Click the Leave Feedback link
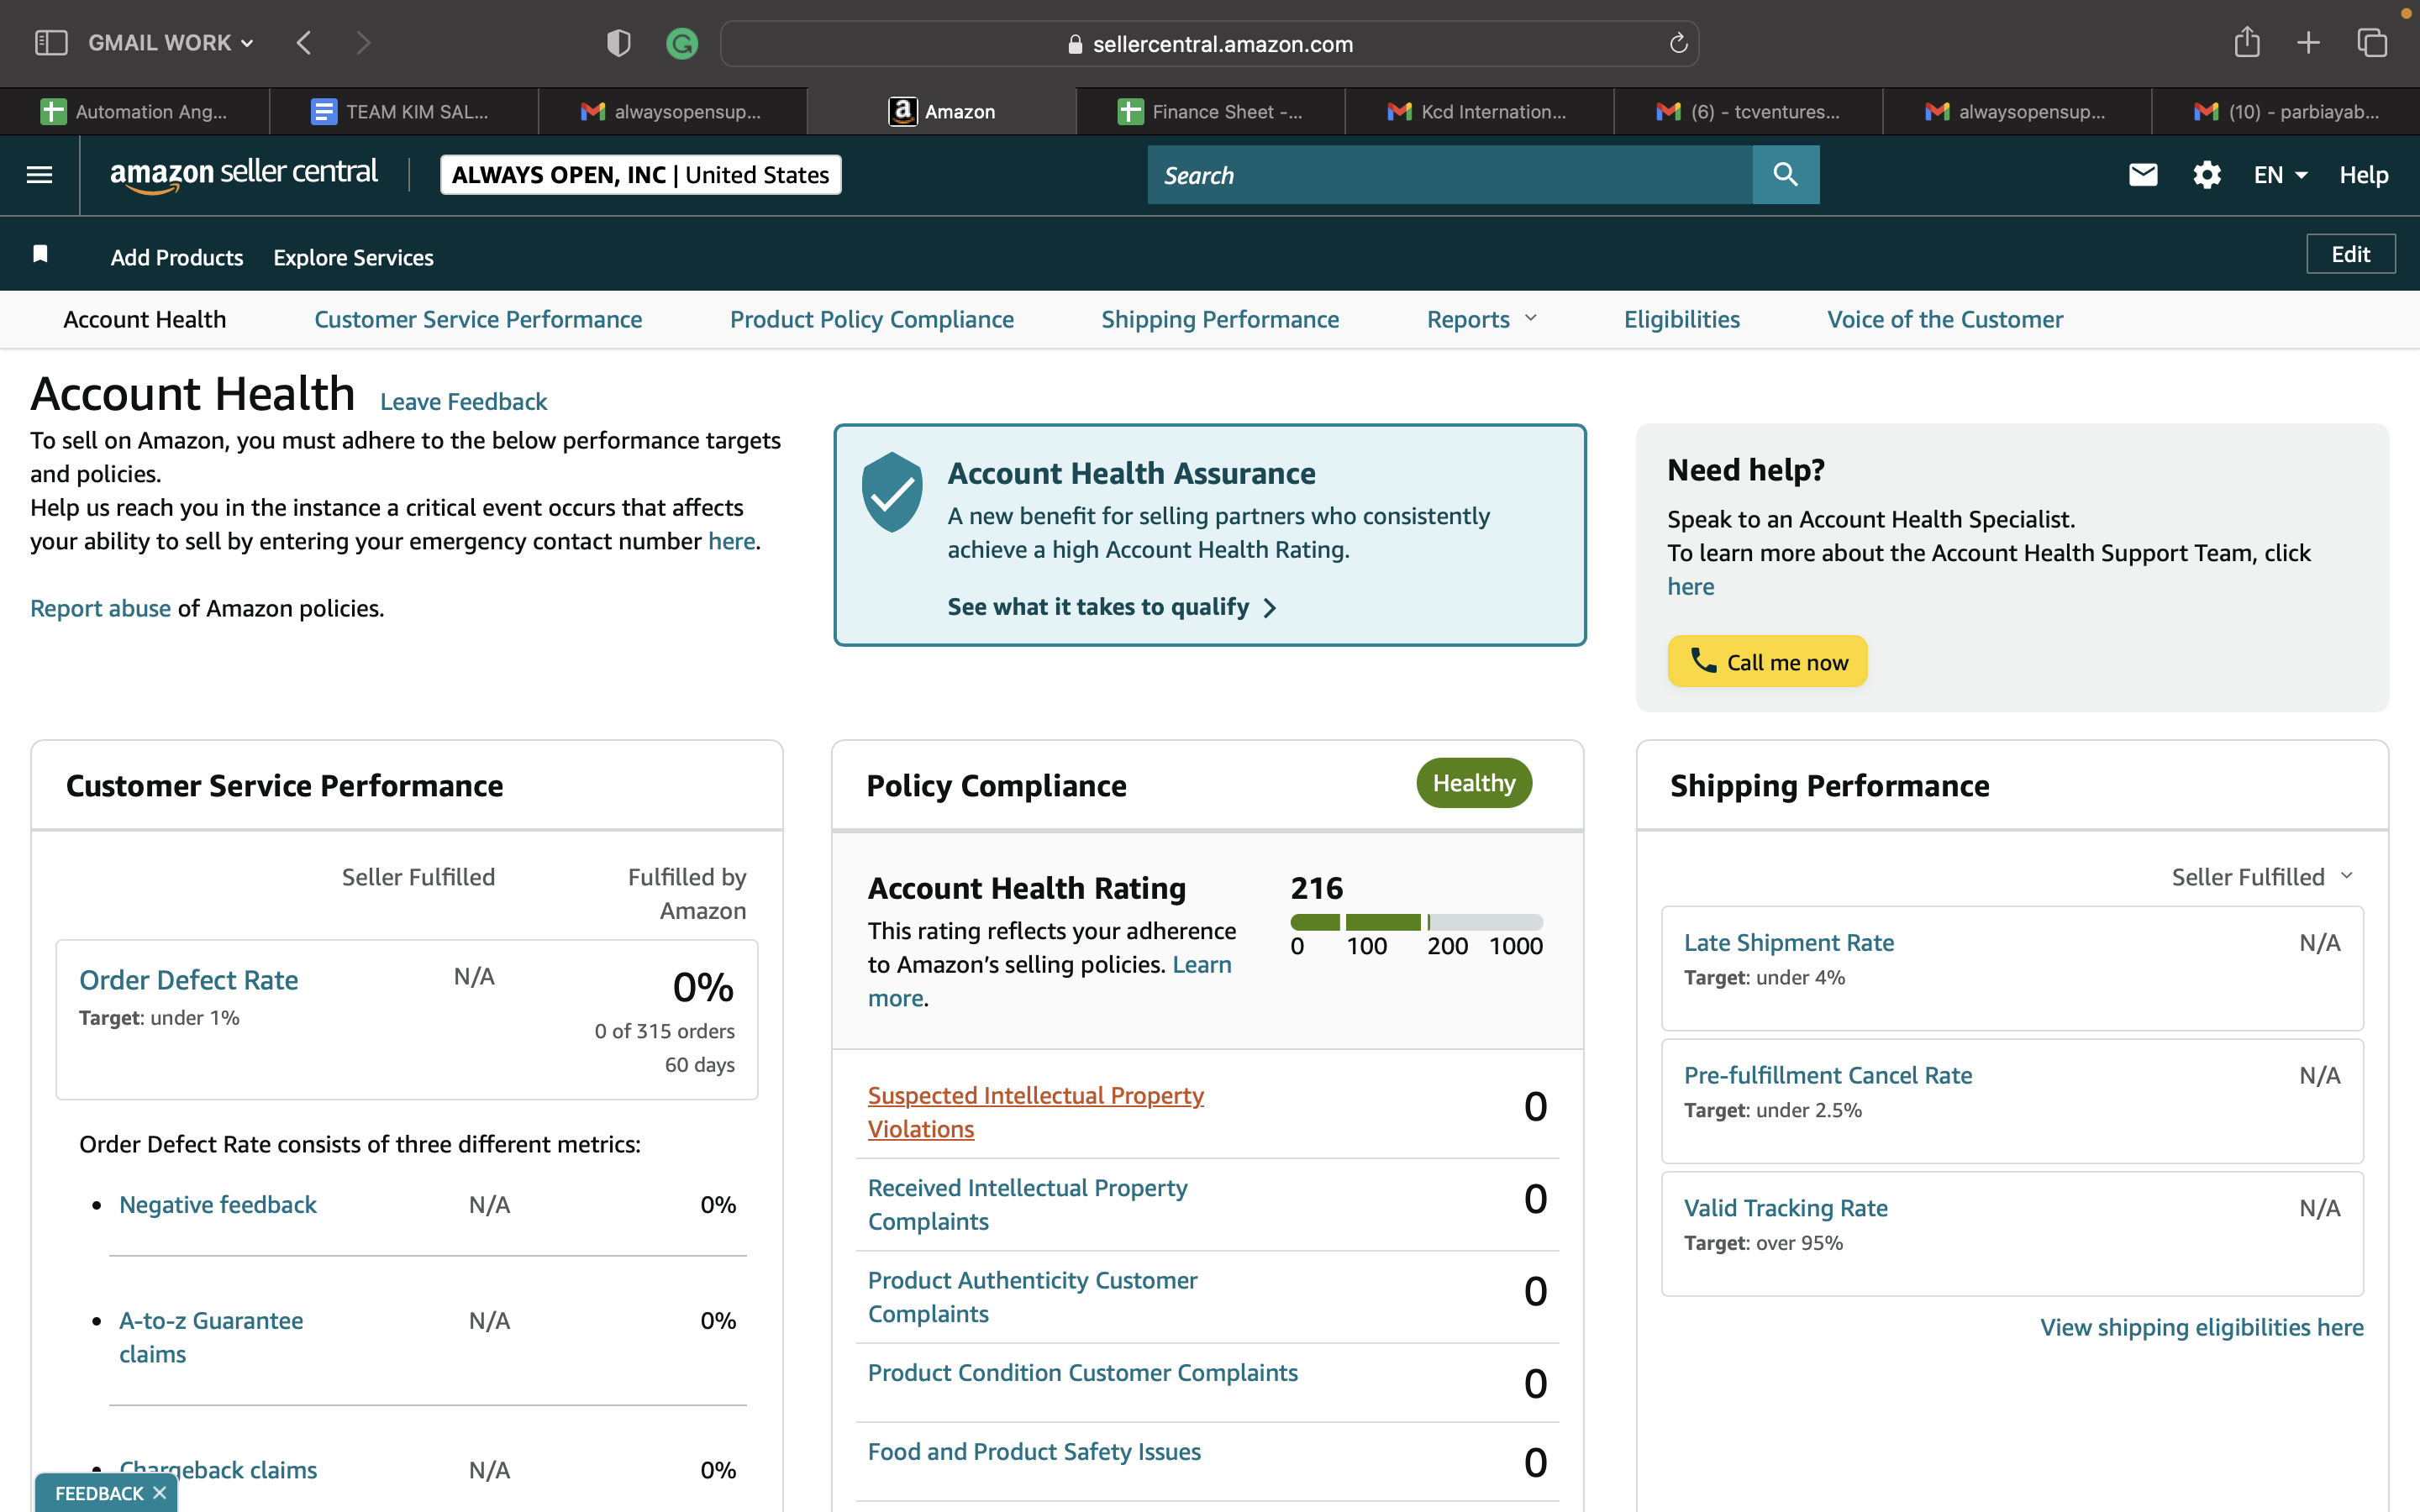This screenshot has width=2420, height=1512. coord(464,401)
